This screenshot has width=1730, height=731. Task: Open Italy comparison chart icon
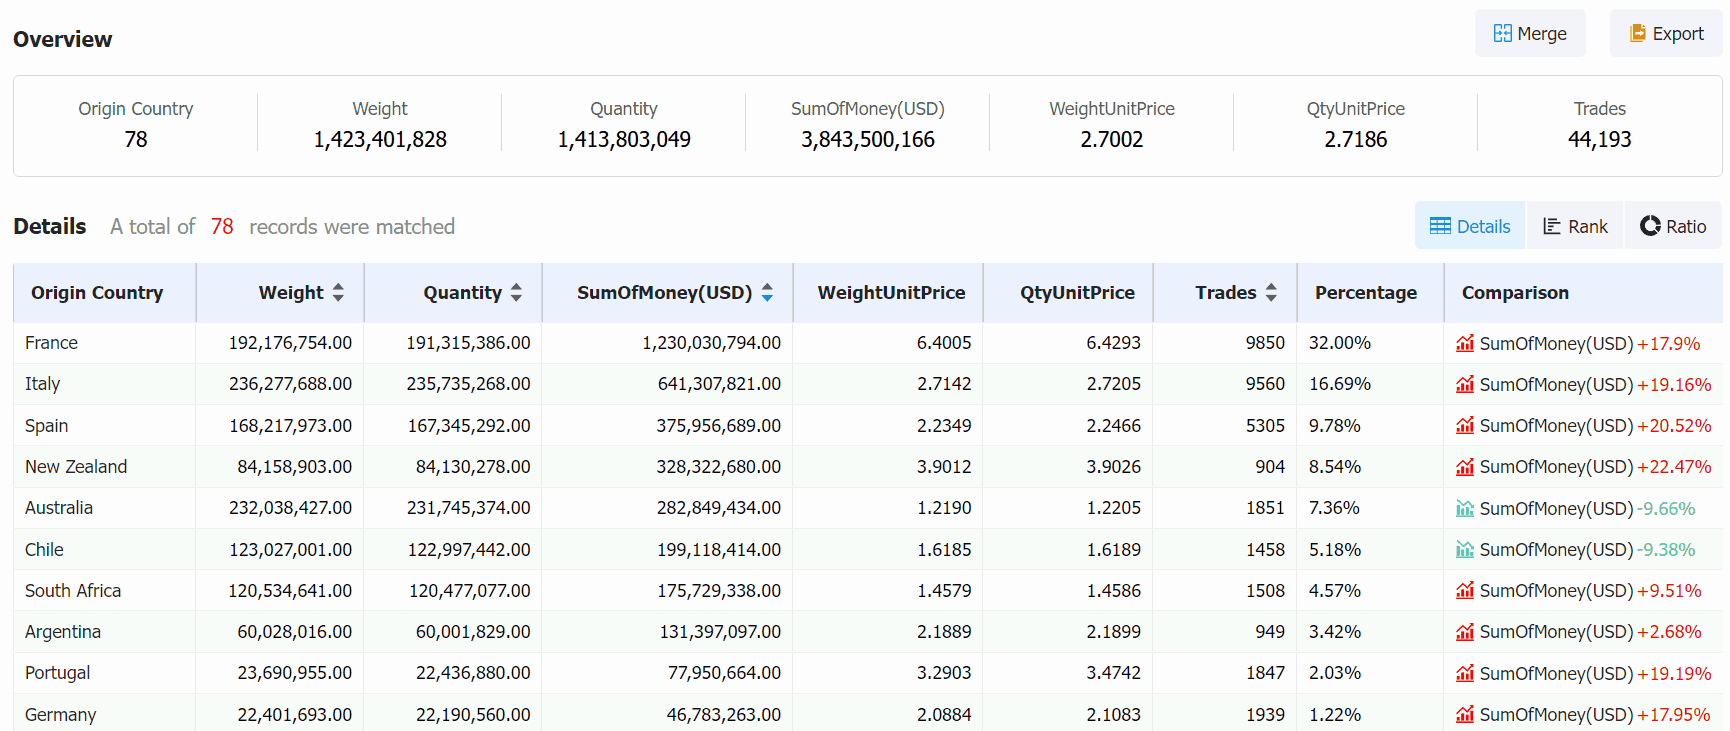[x=1465, y=384]
